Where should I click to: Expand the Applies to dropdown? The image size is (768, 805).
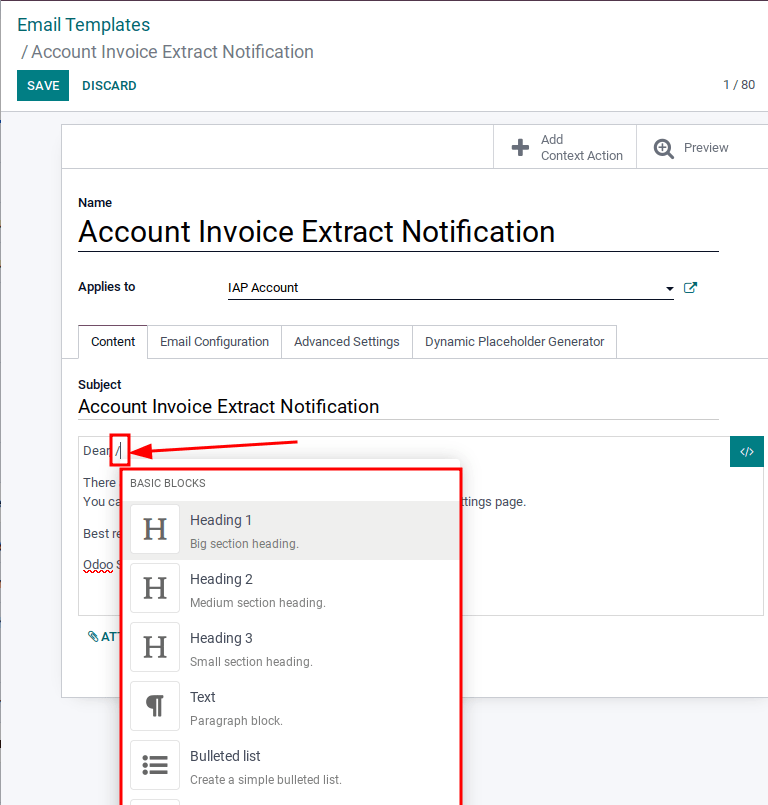pyautogui.click(x=670, y=288)
